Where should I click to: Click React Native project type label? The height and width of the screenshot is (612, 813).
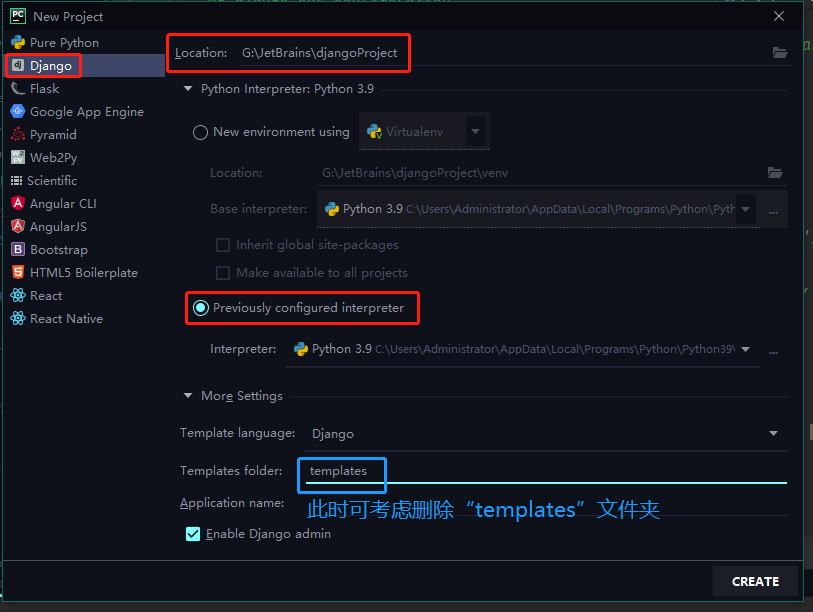point(66,318)
